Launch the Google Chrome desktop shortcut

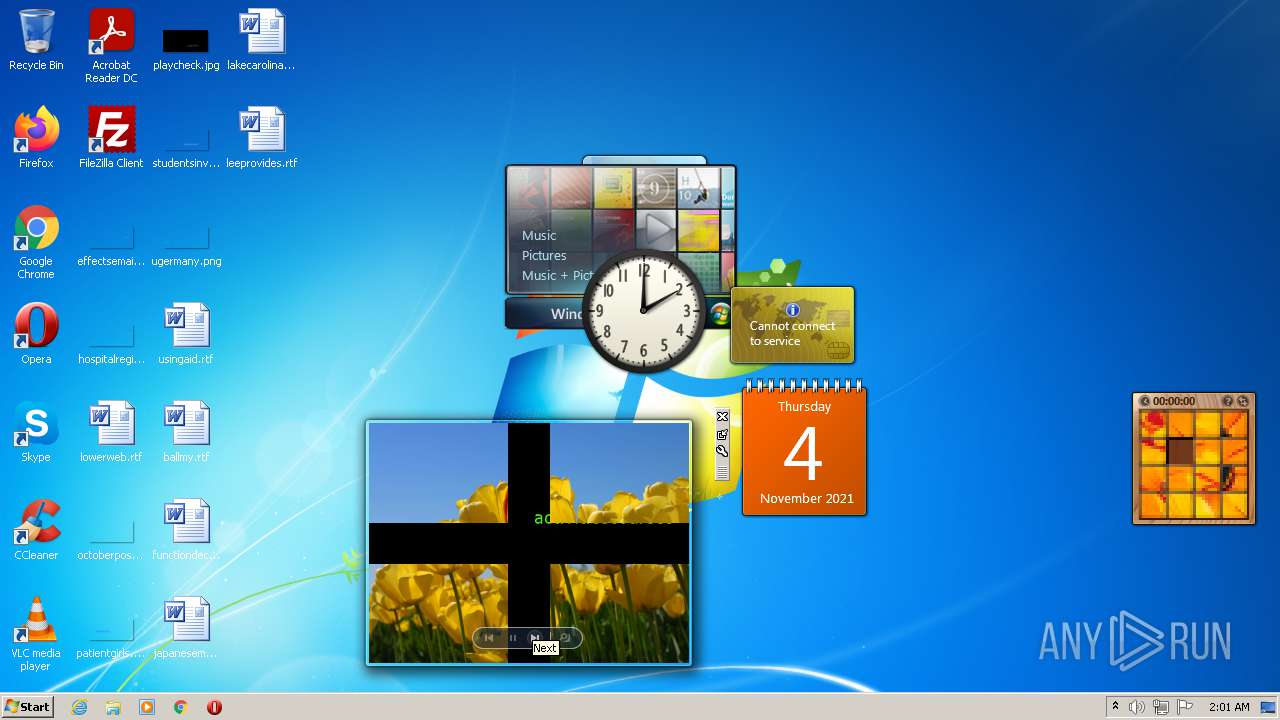[36, 242]
